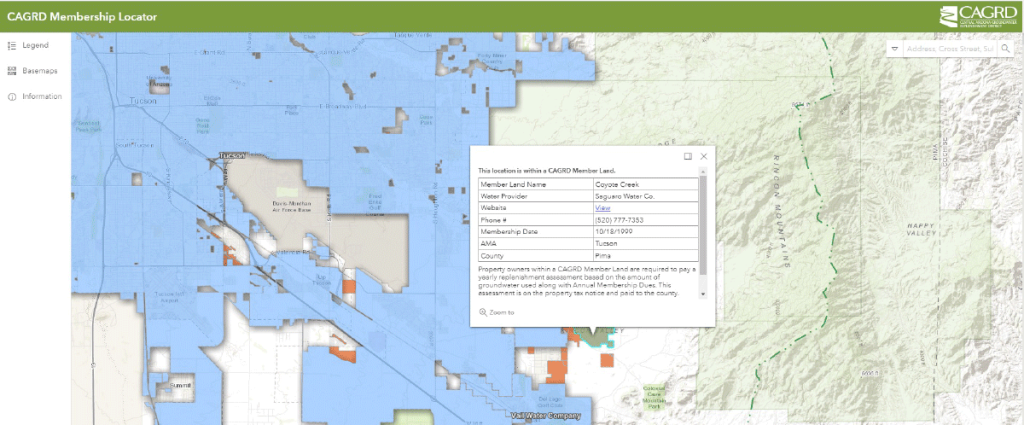Select the Pima county value cell
Screen dimensions: 1024x425
645,256
